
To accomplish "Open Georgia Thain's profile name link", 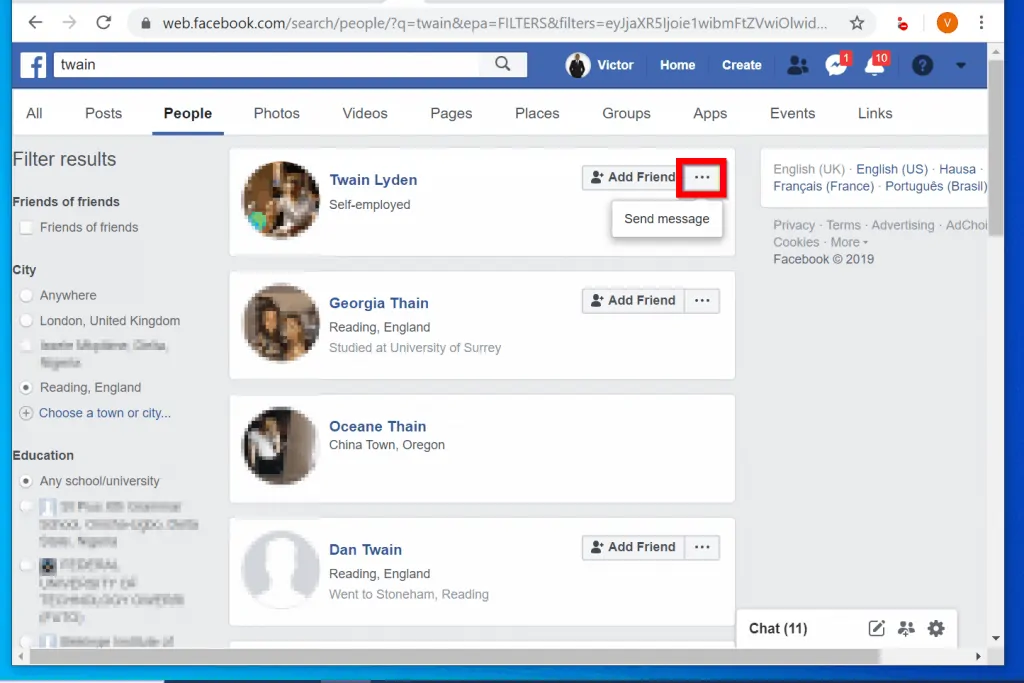I will [379, 303].
